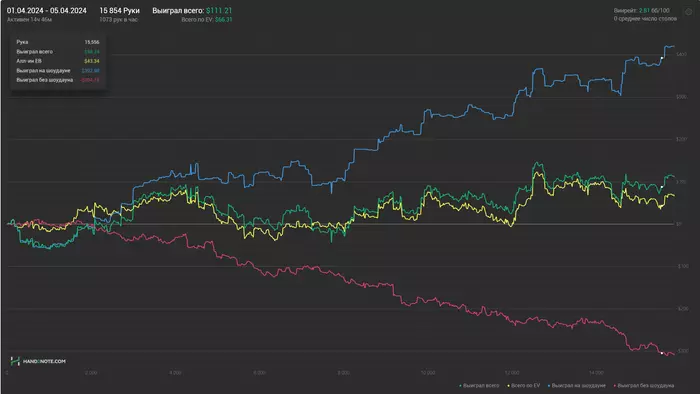This screenshot has height=394, width=700.
Task: Click the white marker on the red non-showdown line
Action: point(662,353)
